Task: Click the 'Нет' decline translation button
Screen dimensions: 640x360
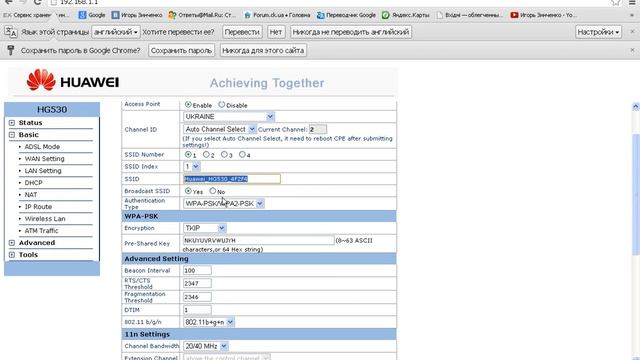Action: (276, 32)
